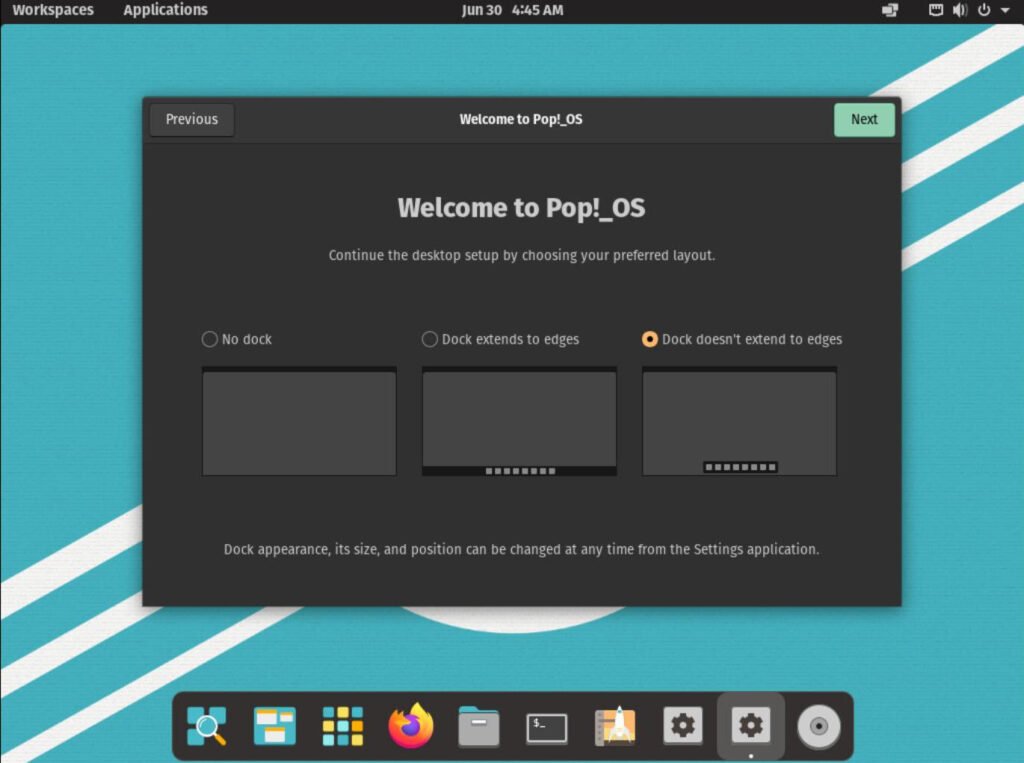
Task: Open the disc installer icon in dock
Action: (819, 726)
